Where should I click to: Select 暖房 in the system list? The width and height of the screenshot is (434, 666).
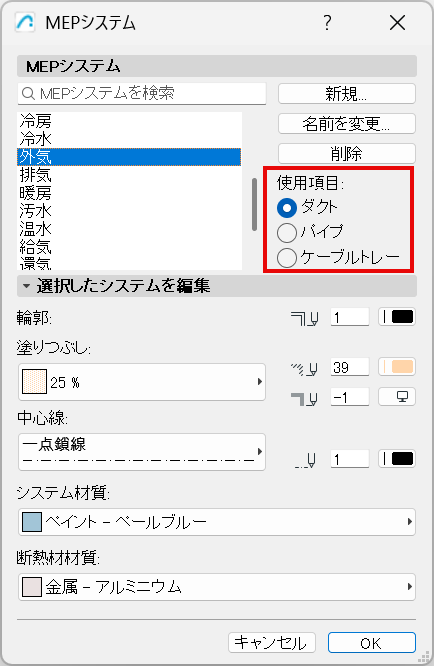(129, 193)
